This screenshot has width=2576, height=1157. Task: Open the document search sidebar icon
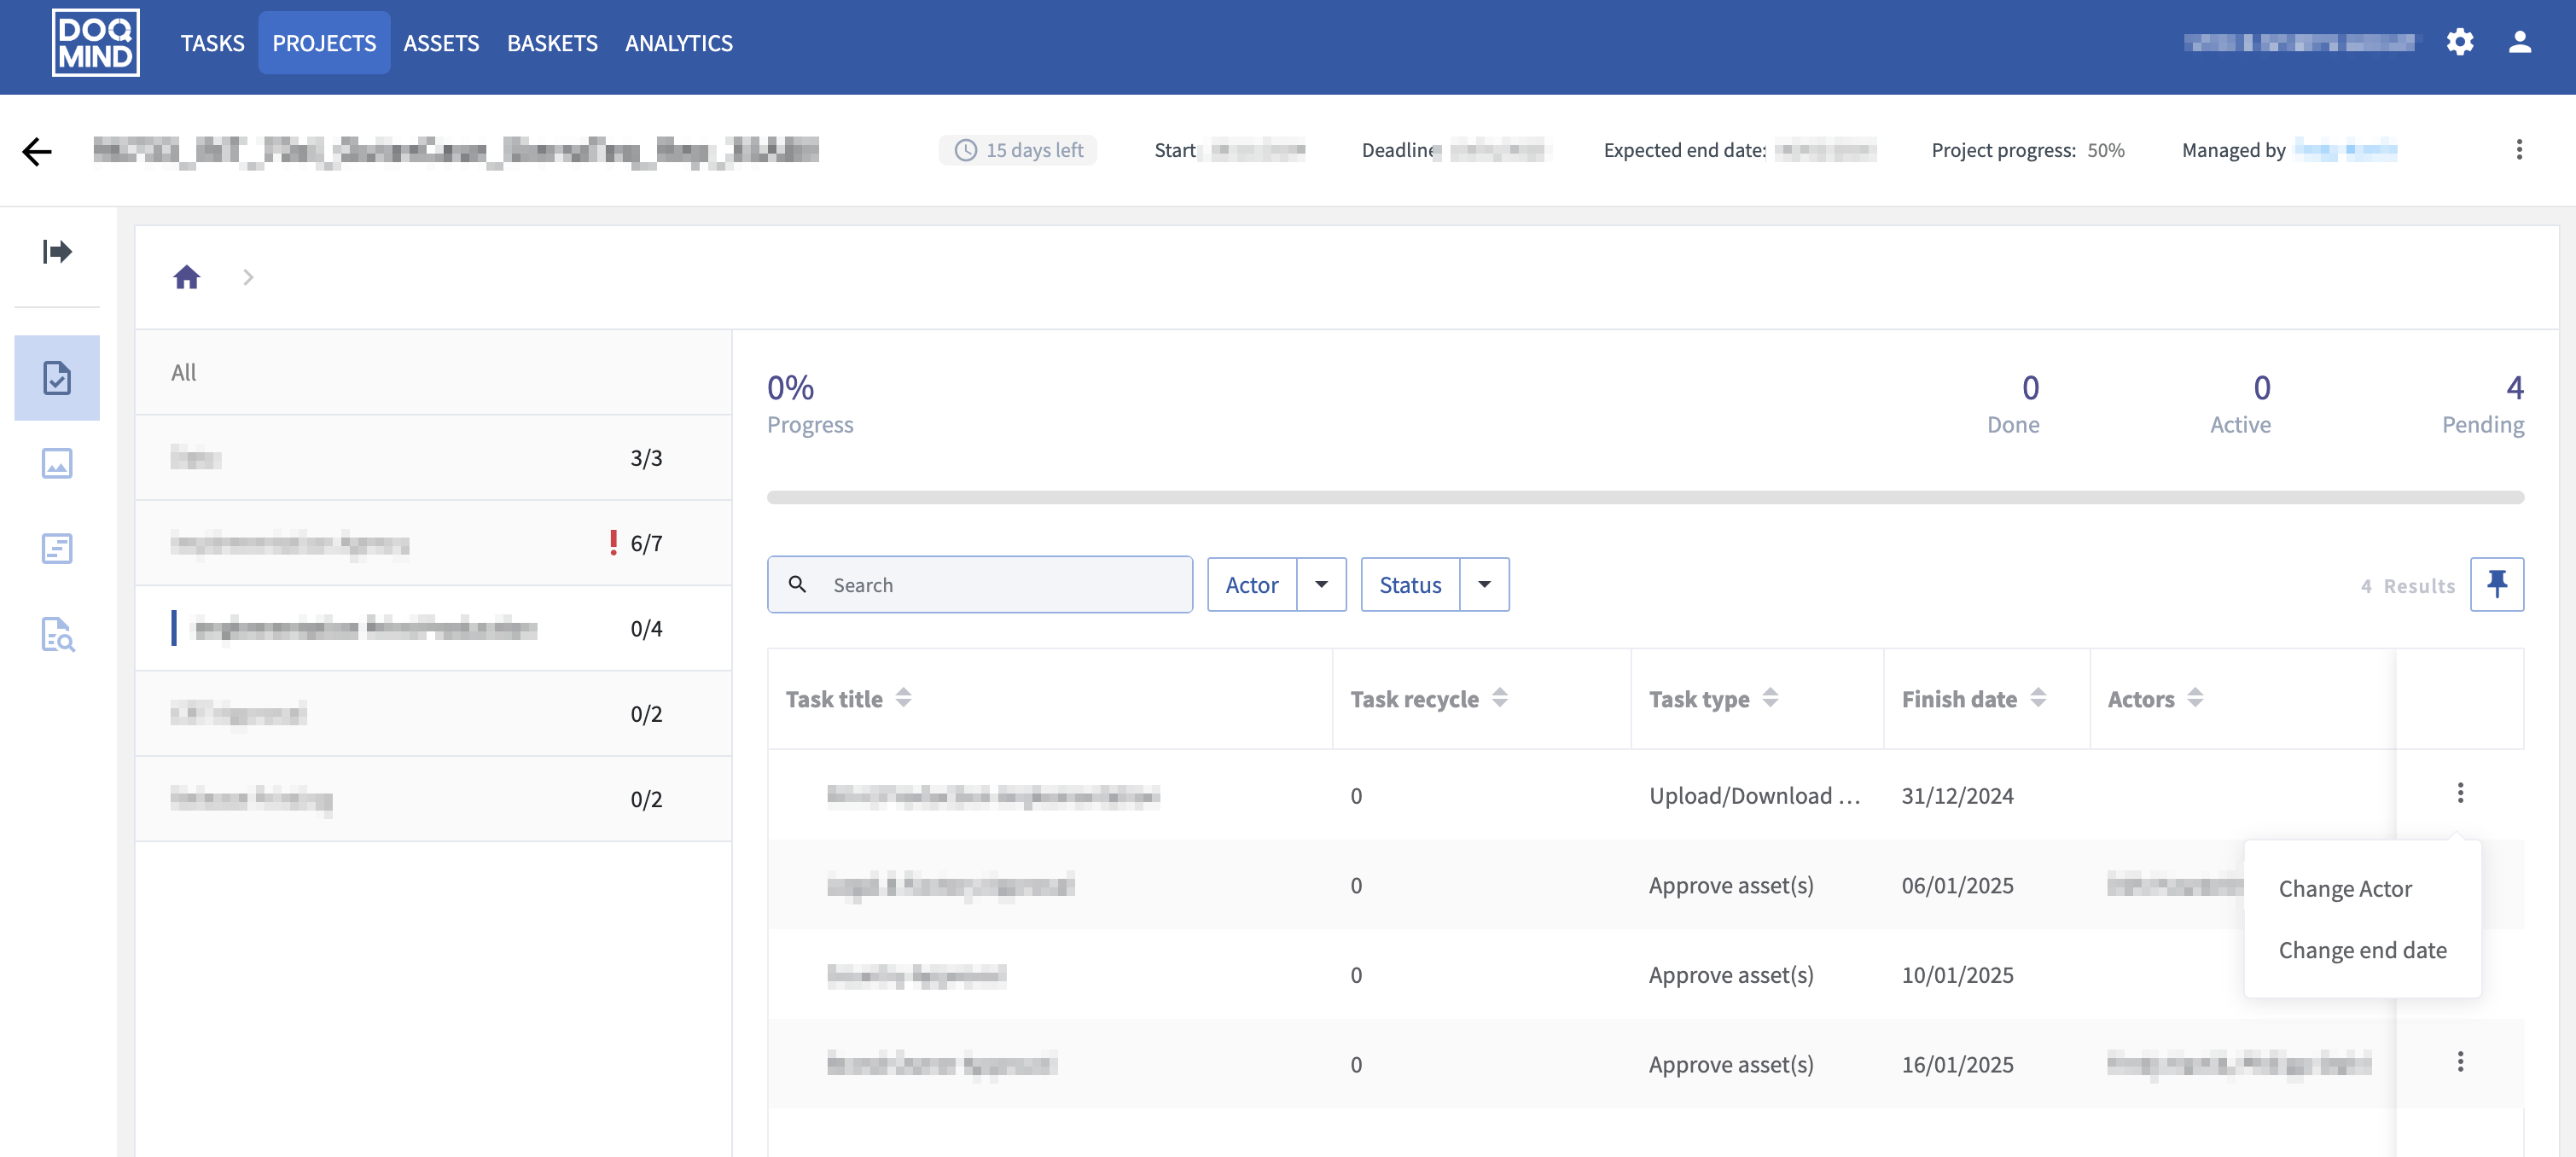[57, 634]
